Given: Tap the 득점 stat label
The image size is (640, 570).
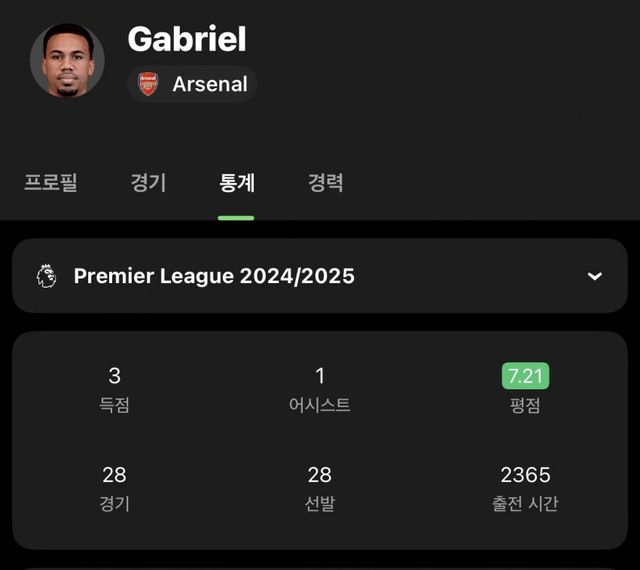Looking at the screenshot, I should click(x=114, y=405).
